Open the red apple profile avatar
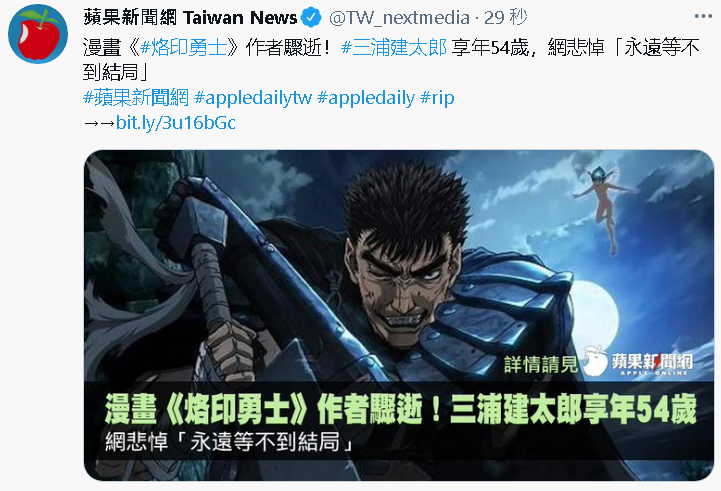This screenshot has width=721, height=491. [38, 34]
